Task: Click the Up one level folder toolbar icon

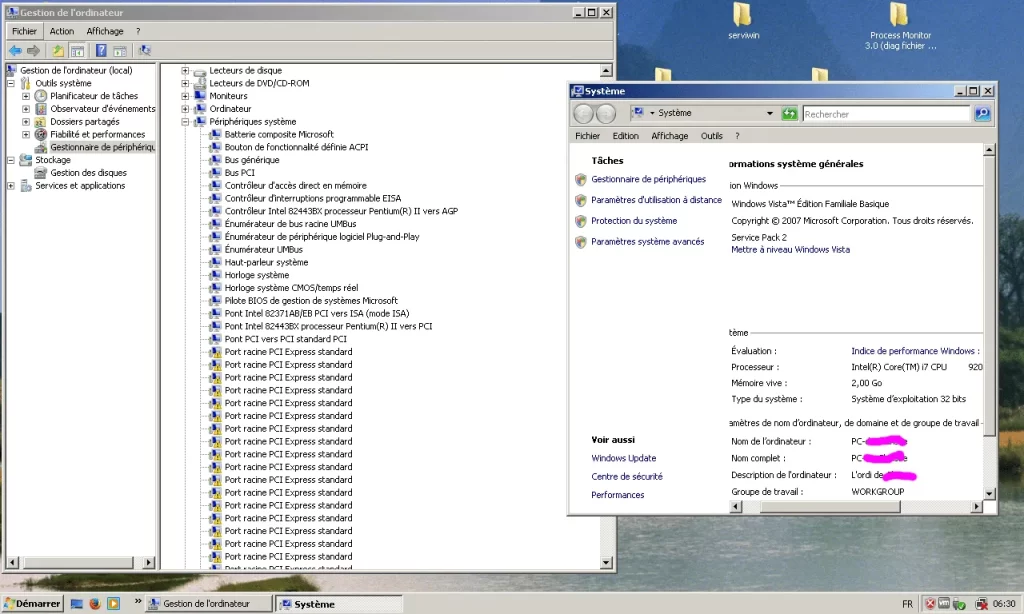Action: tap(58, 50)
